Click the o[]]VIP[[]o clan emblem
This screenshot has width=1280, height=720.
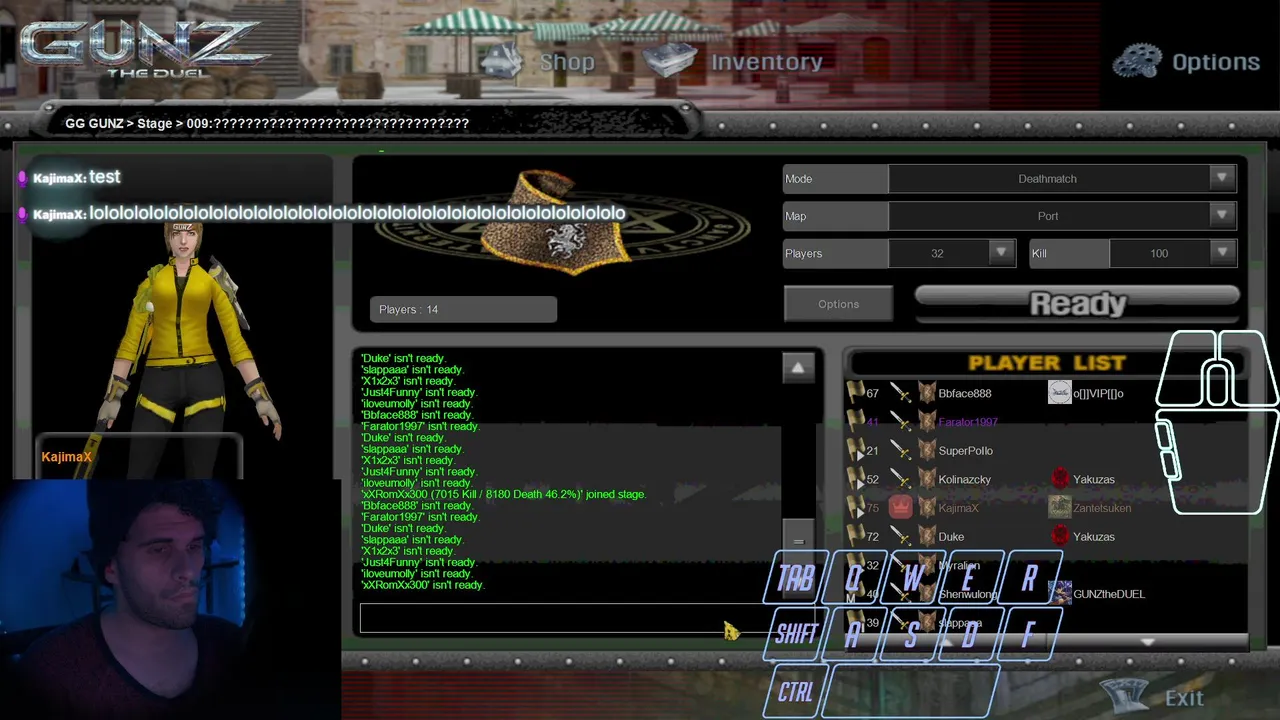click(x=1060, y=393)
